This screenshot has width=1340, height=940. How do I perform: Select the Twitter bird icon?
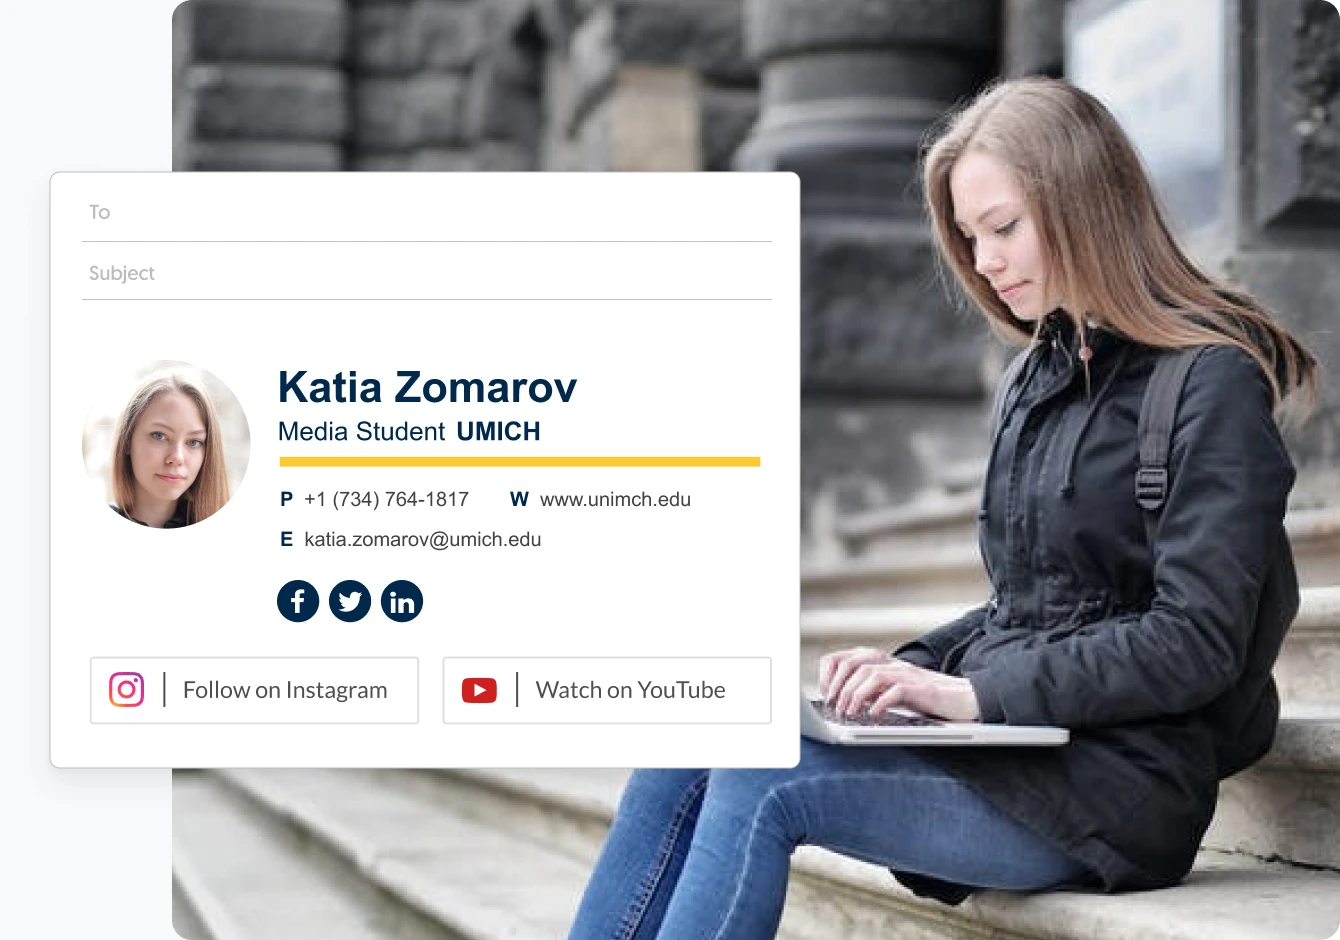350,600
